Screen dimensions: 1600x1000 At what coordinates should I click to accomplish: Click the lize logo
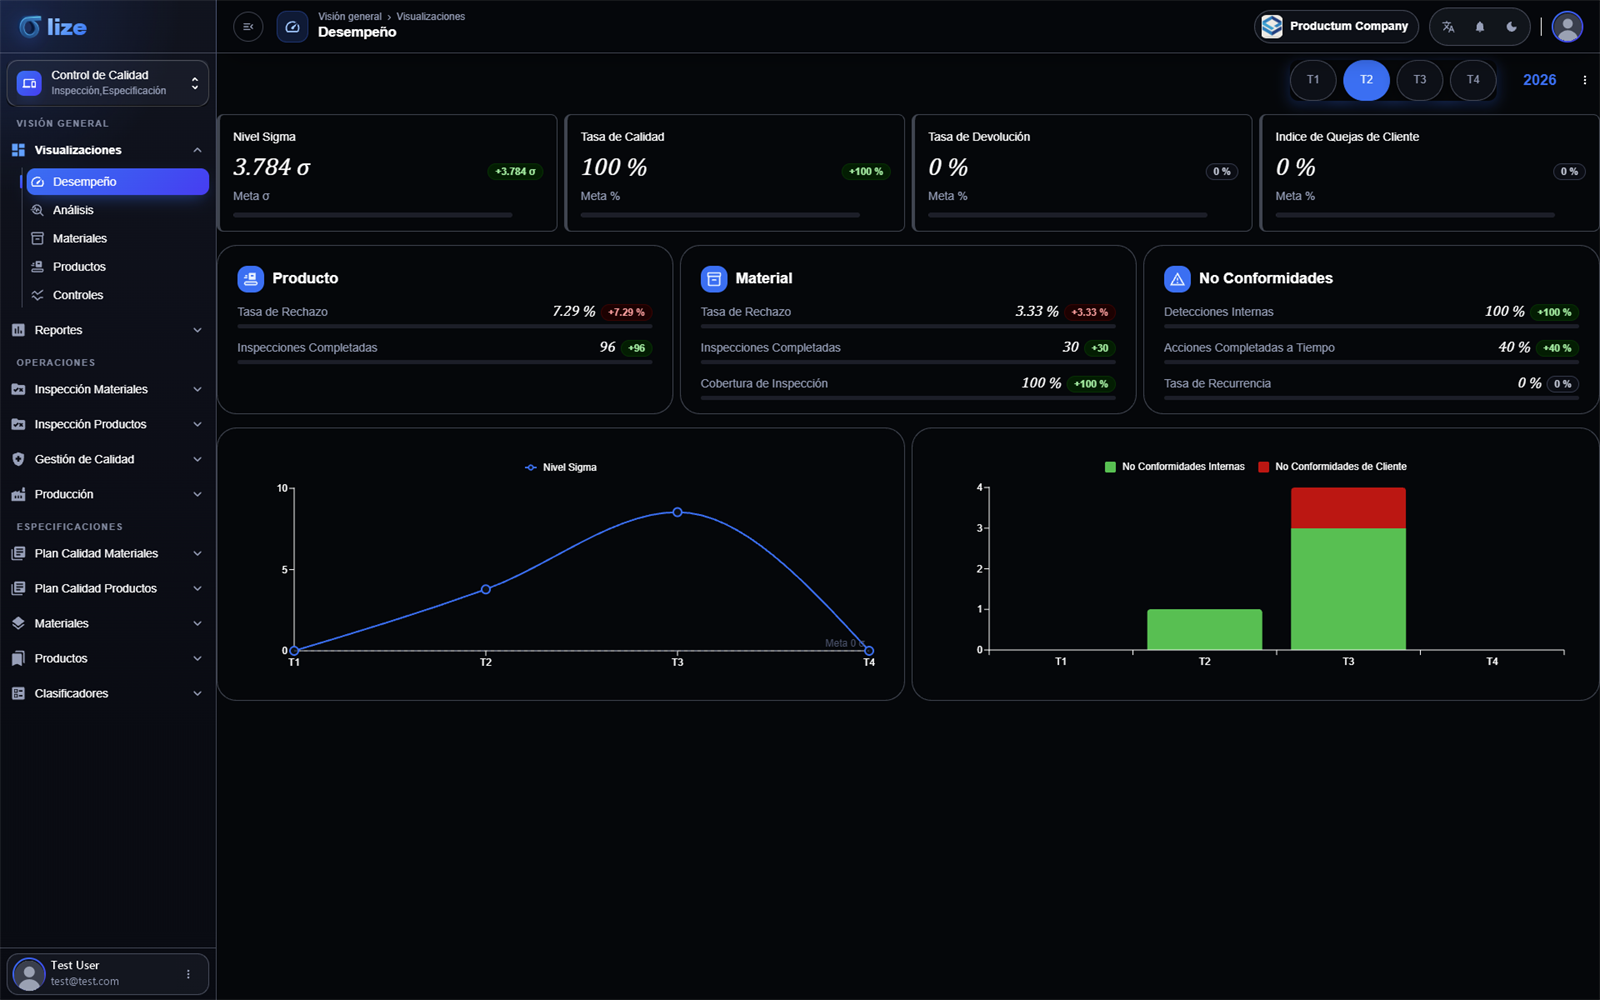pos(53,27)
